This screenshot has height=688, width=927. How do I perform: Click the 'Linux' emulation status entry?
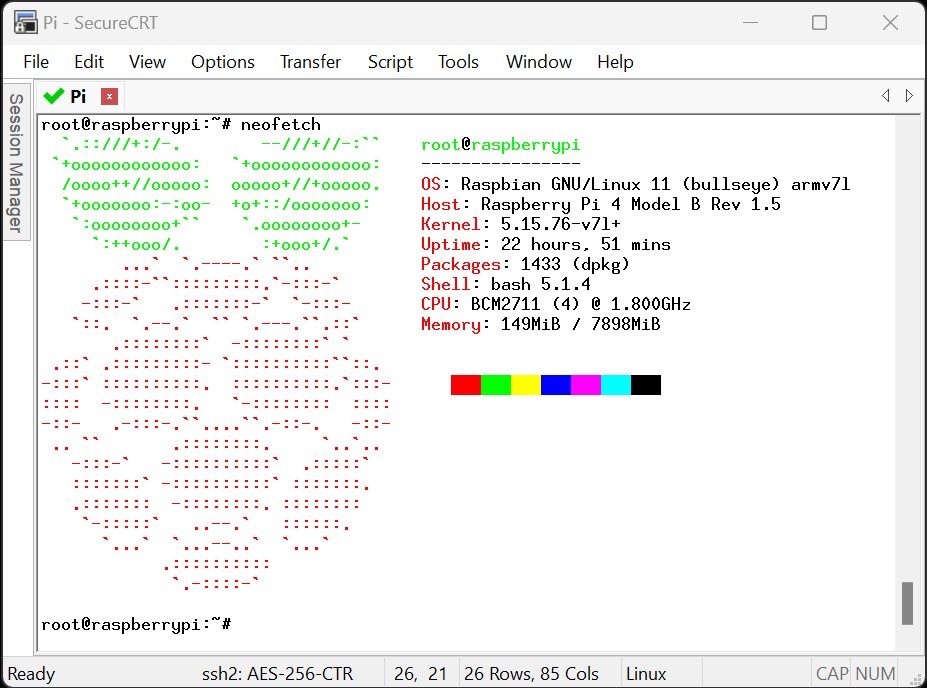646,674
